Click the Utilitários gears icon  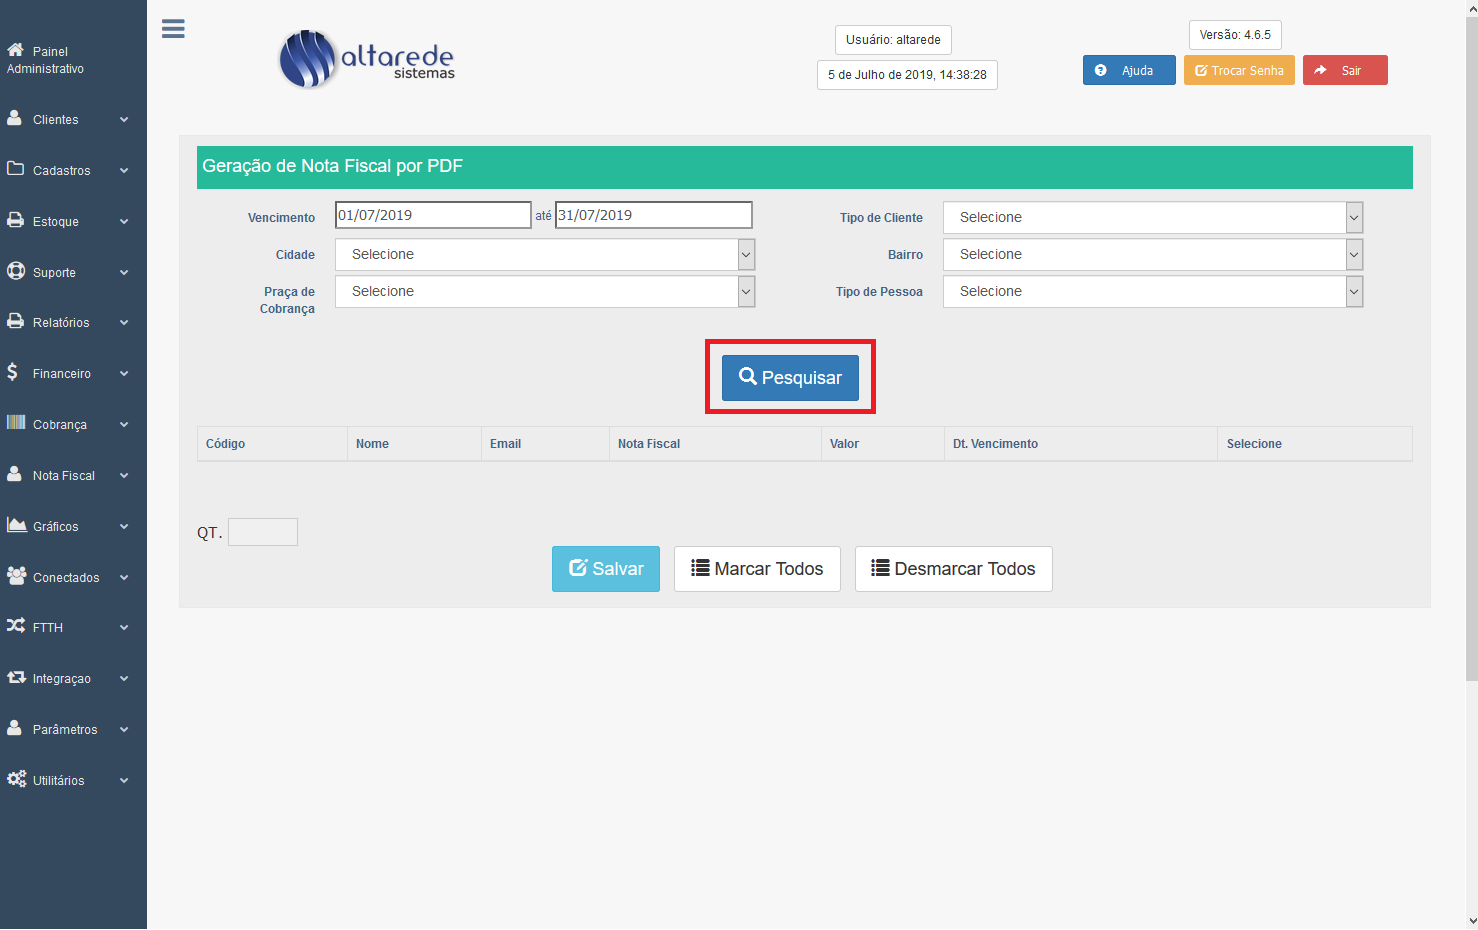click(16, 779)
